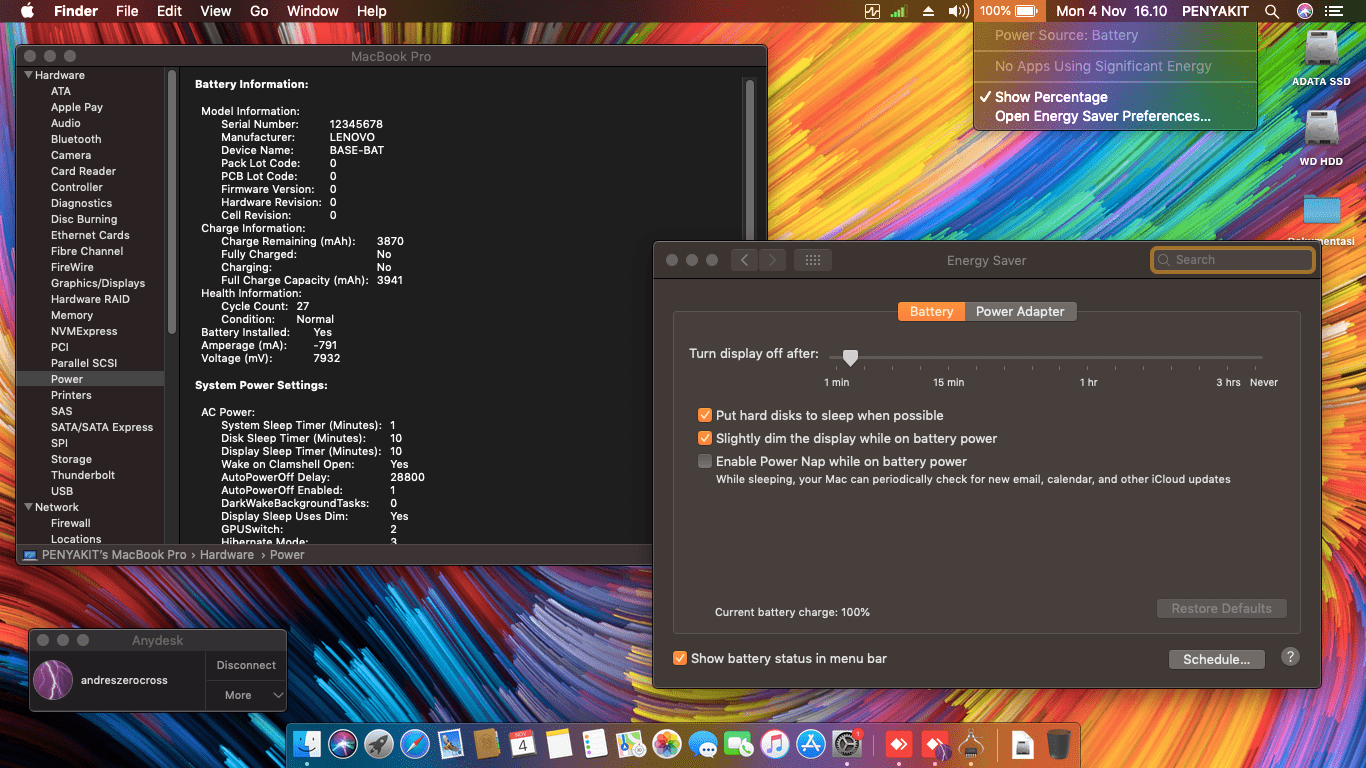Viewport: 1366px width, 768px height.
Task: Enable Power Nap while on battery power
Action: [705, 461]
